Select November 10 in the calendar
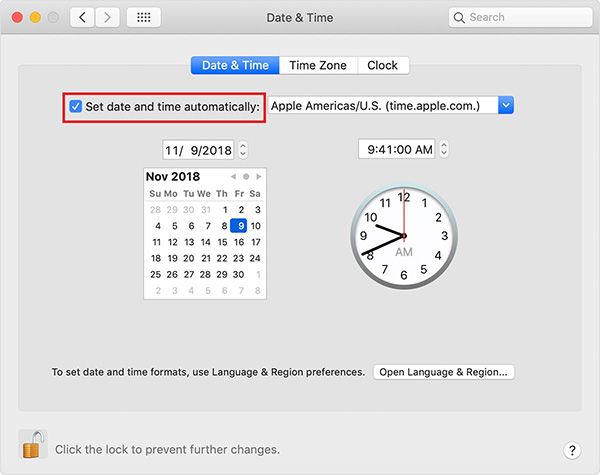This screenshot has width=600, height=475. (x=256, y=226)
